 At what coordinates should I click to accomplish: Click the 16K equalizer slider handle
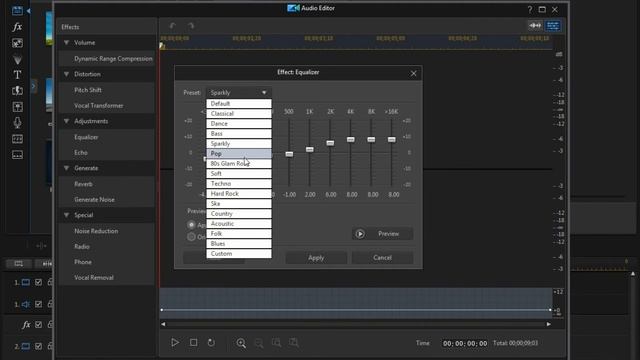[391, 140]
